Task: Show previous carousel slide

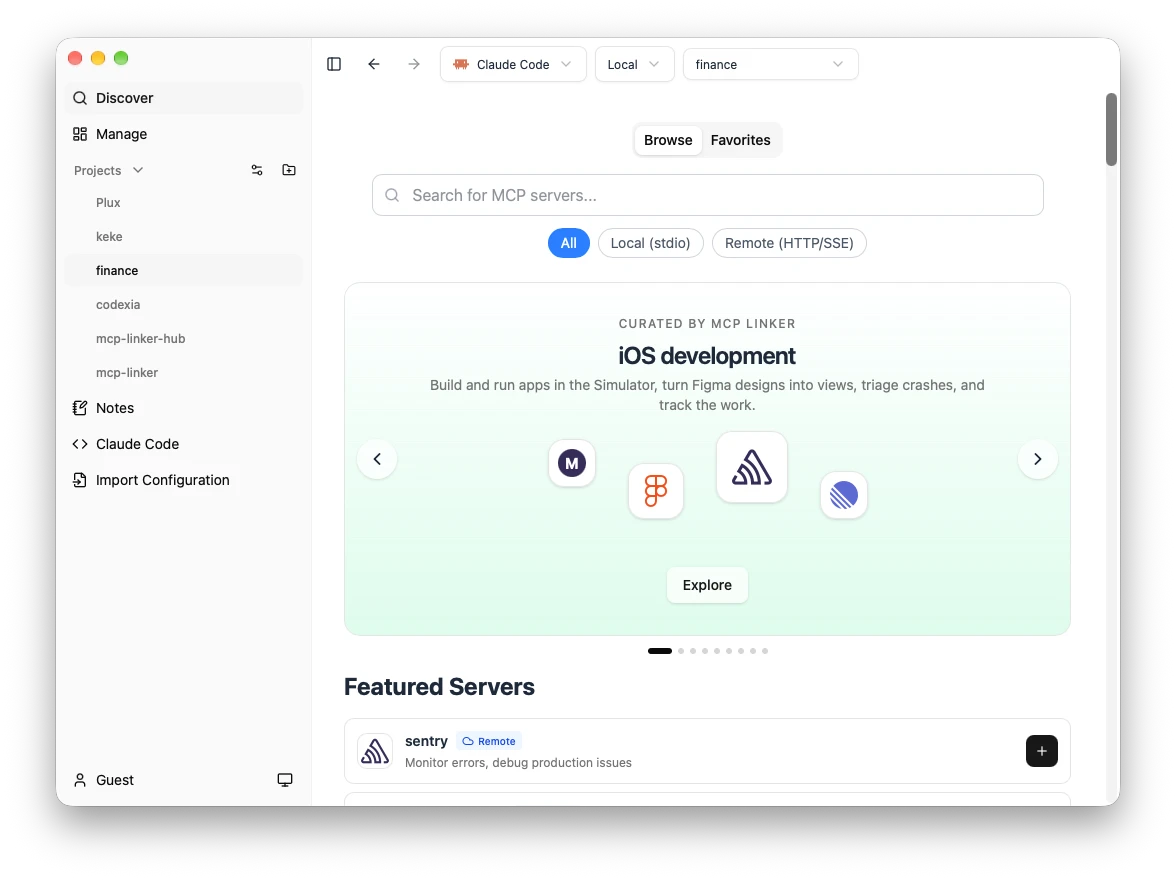Action: [x=377, y=459]
